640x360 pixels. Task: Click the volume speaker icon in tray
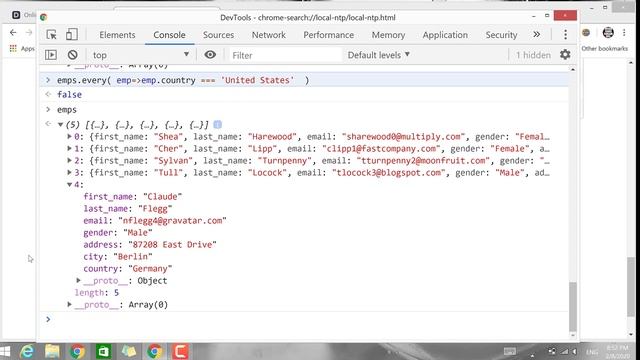(574, 351)
